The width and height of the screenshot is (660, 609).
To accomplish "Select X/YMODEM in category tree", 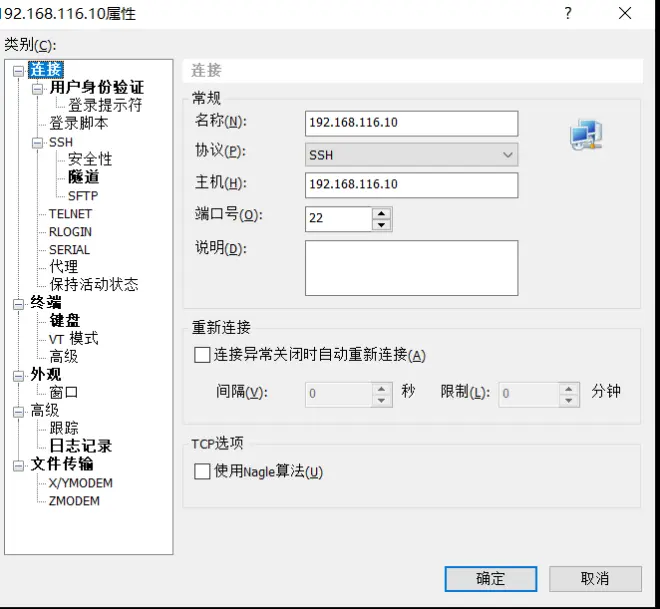I will (81, 483).
